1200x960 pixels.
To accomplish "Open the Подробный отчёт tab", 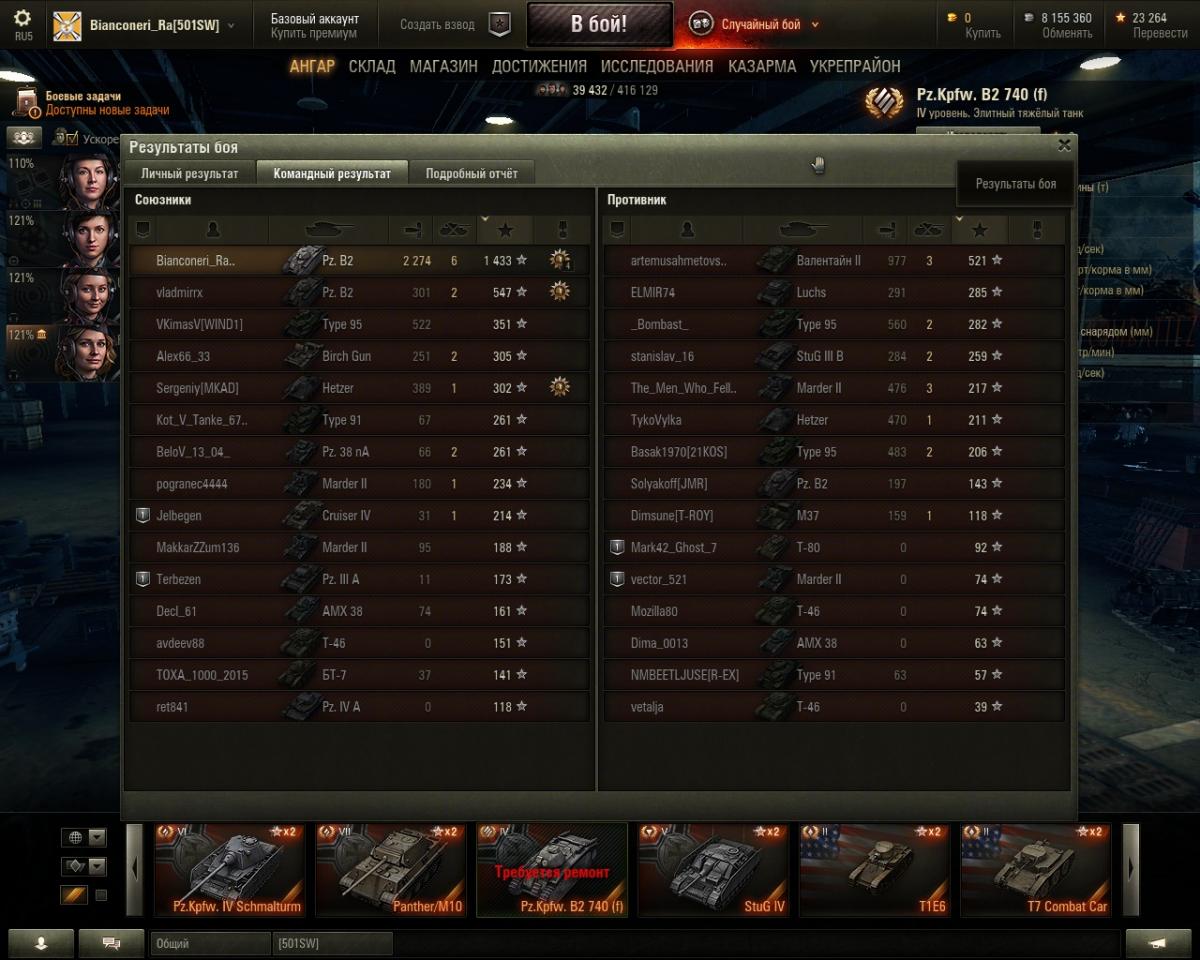I will point(472,173).
